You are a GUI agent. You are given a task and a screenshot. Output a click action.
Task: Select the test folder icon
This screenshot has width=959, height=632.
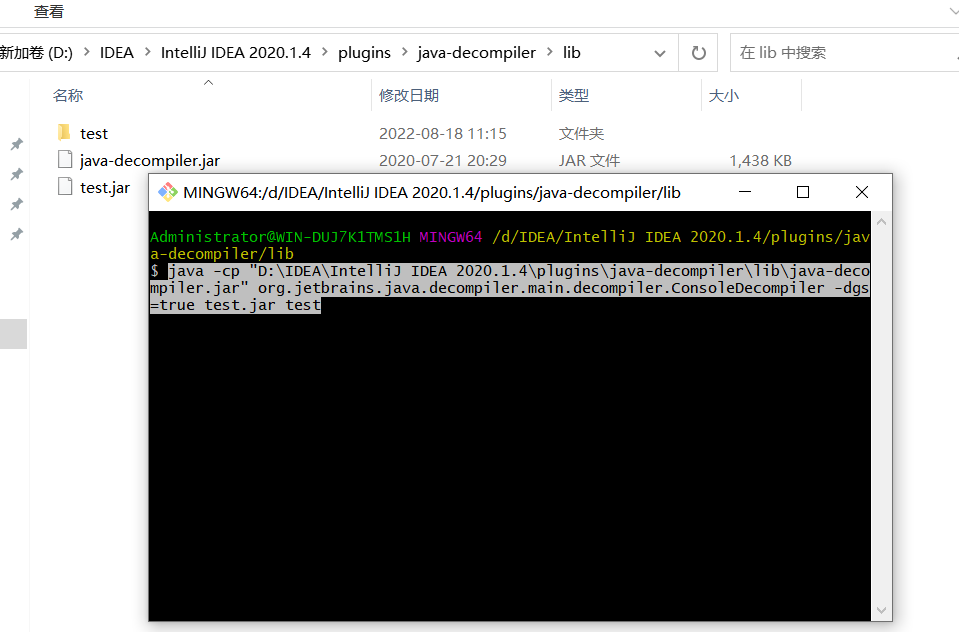(x=64, y=133)
